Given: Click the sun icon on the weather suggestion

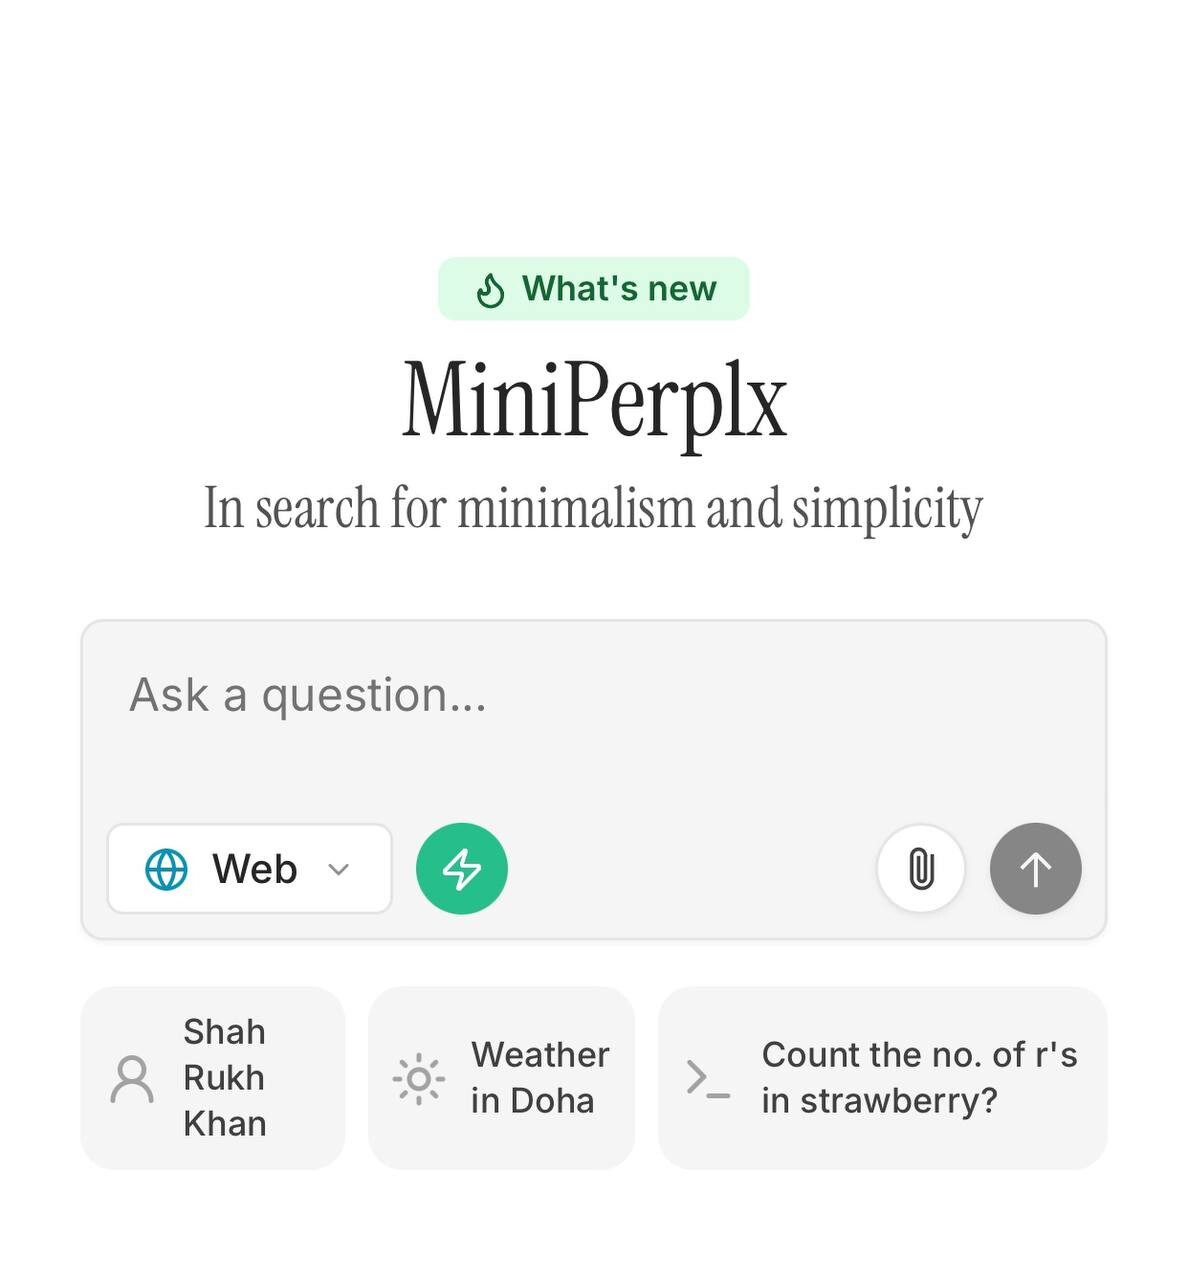Looking at the screenshot, I should (x=418, y=1079).
